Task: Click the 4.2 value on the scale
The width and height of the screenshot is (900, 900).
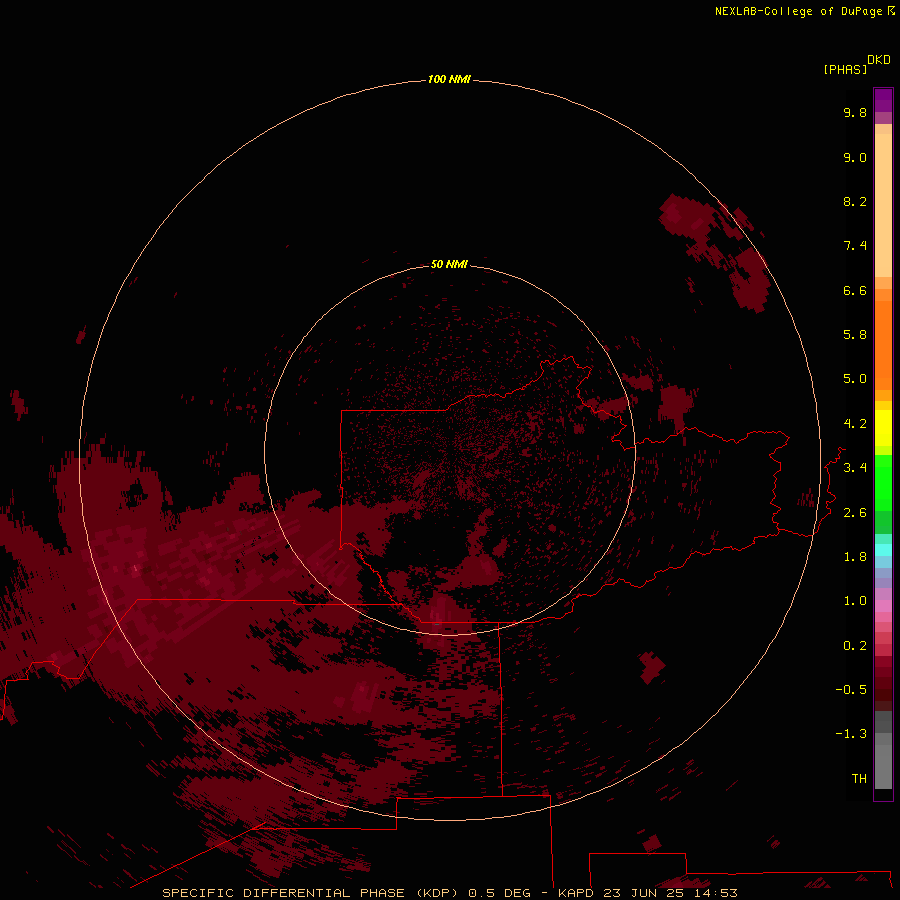Action: click(x=855, y=424)
